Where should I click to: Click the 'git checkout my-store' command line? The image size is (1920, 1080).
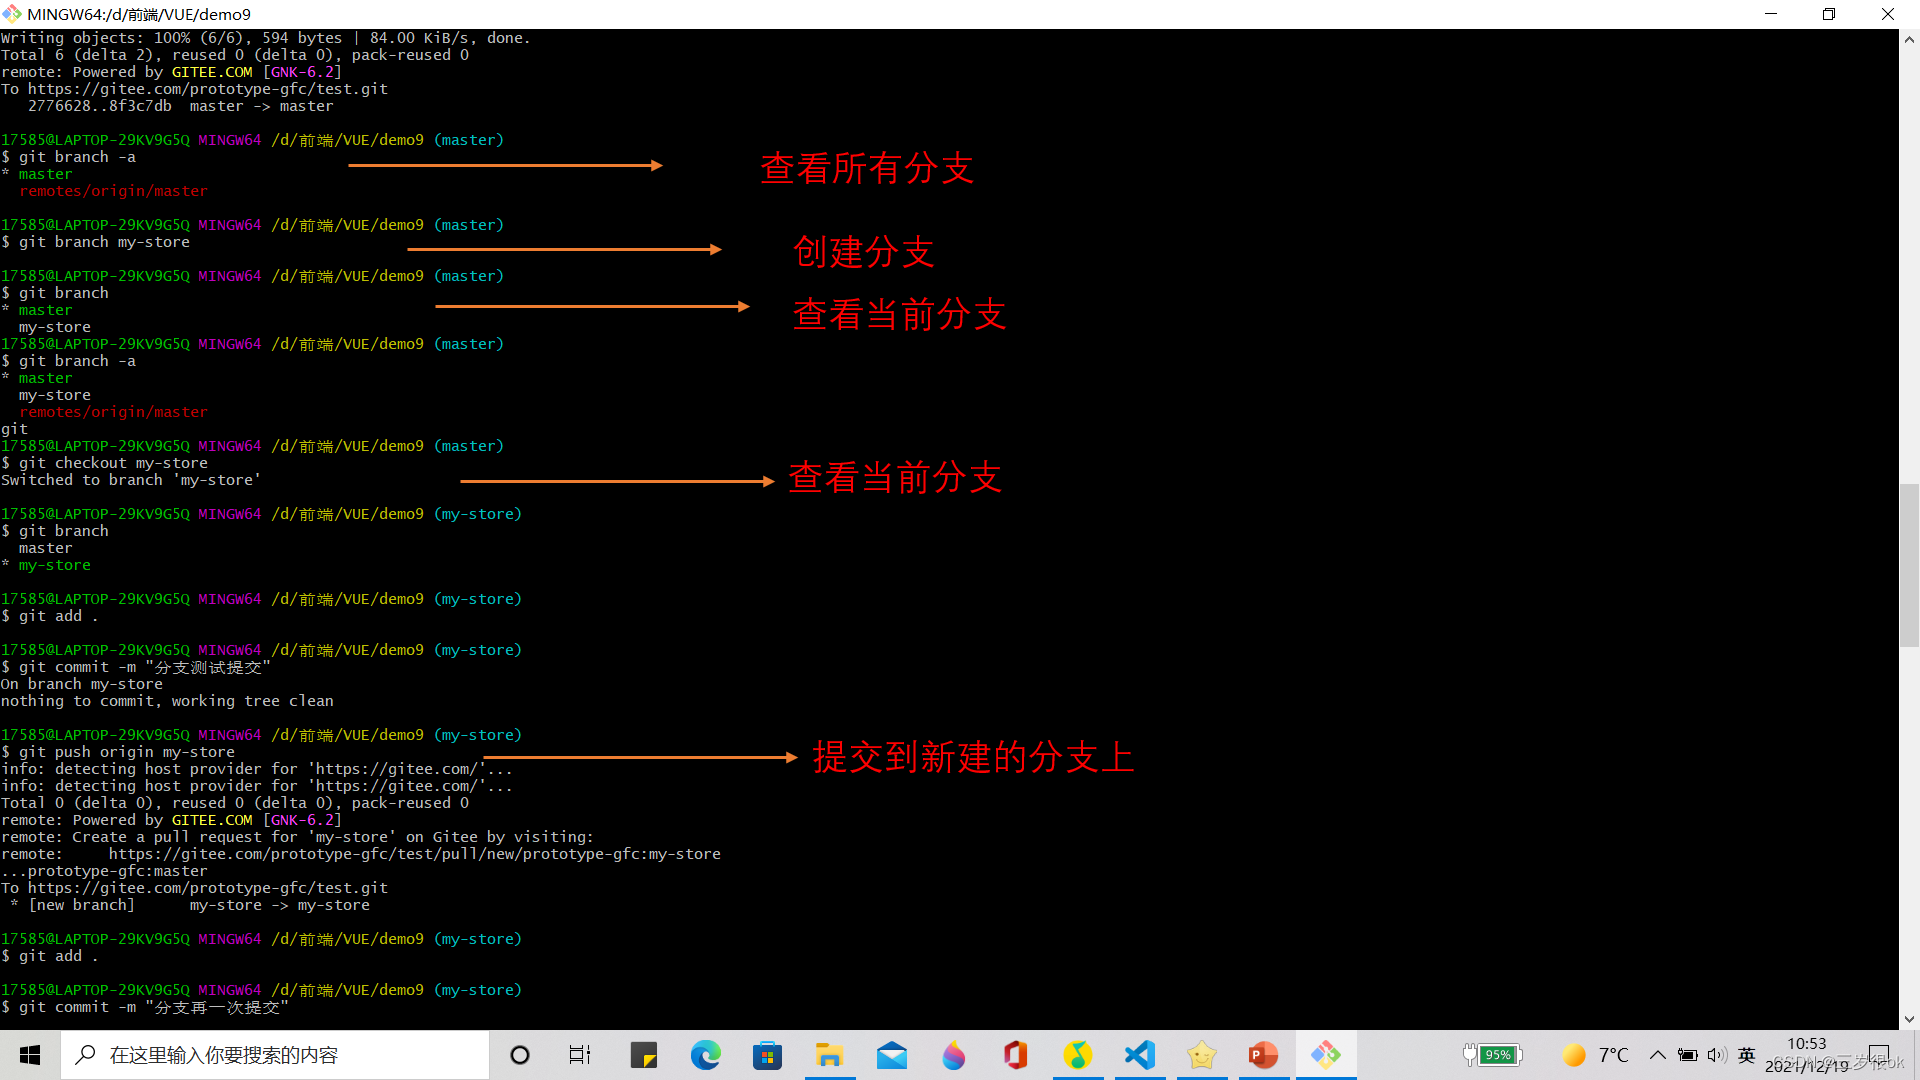105,463
